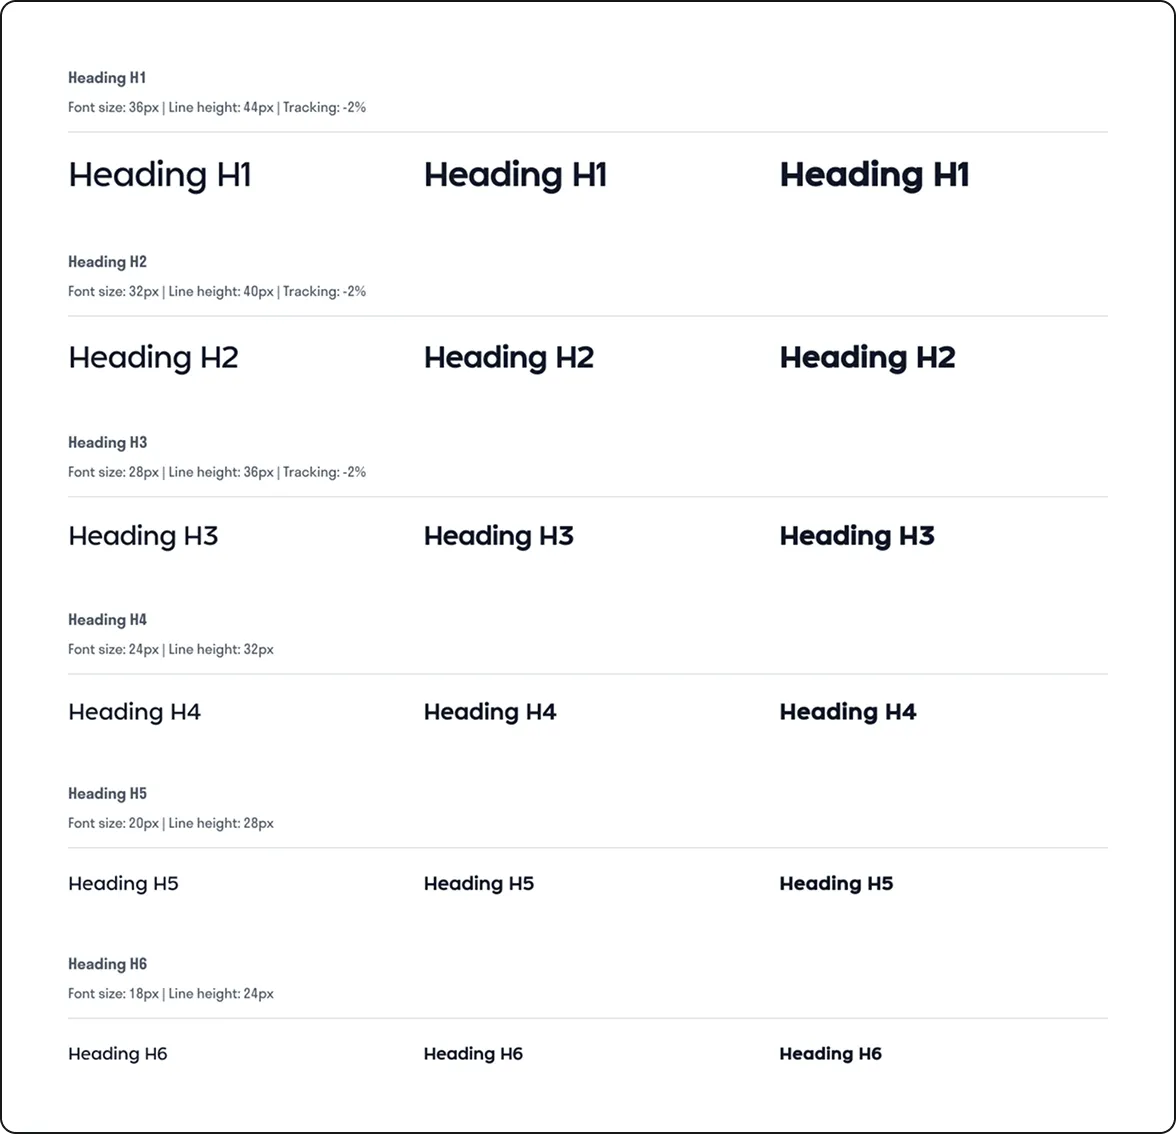Select the medium-weight Heading H6 sample

(473, 1054)
